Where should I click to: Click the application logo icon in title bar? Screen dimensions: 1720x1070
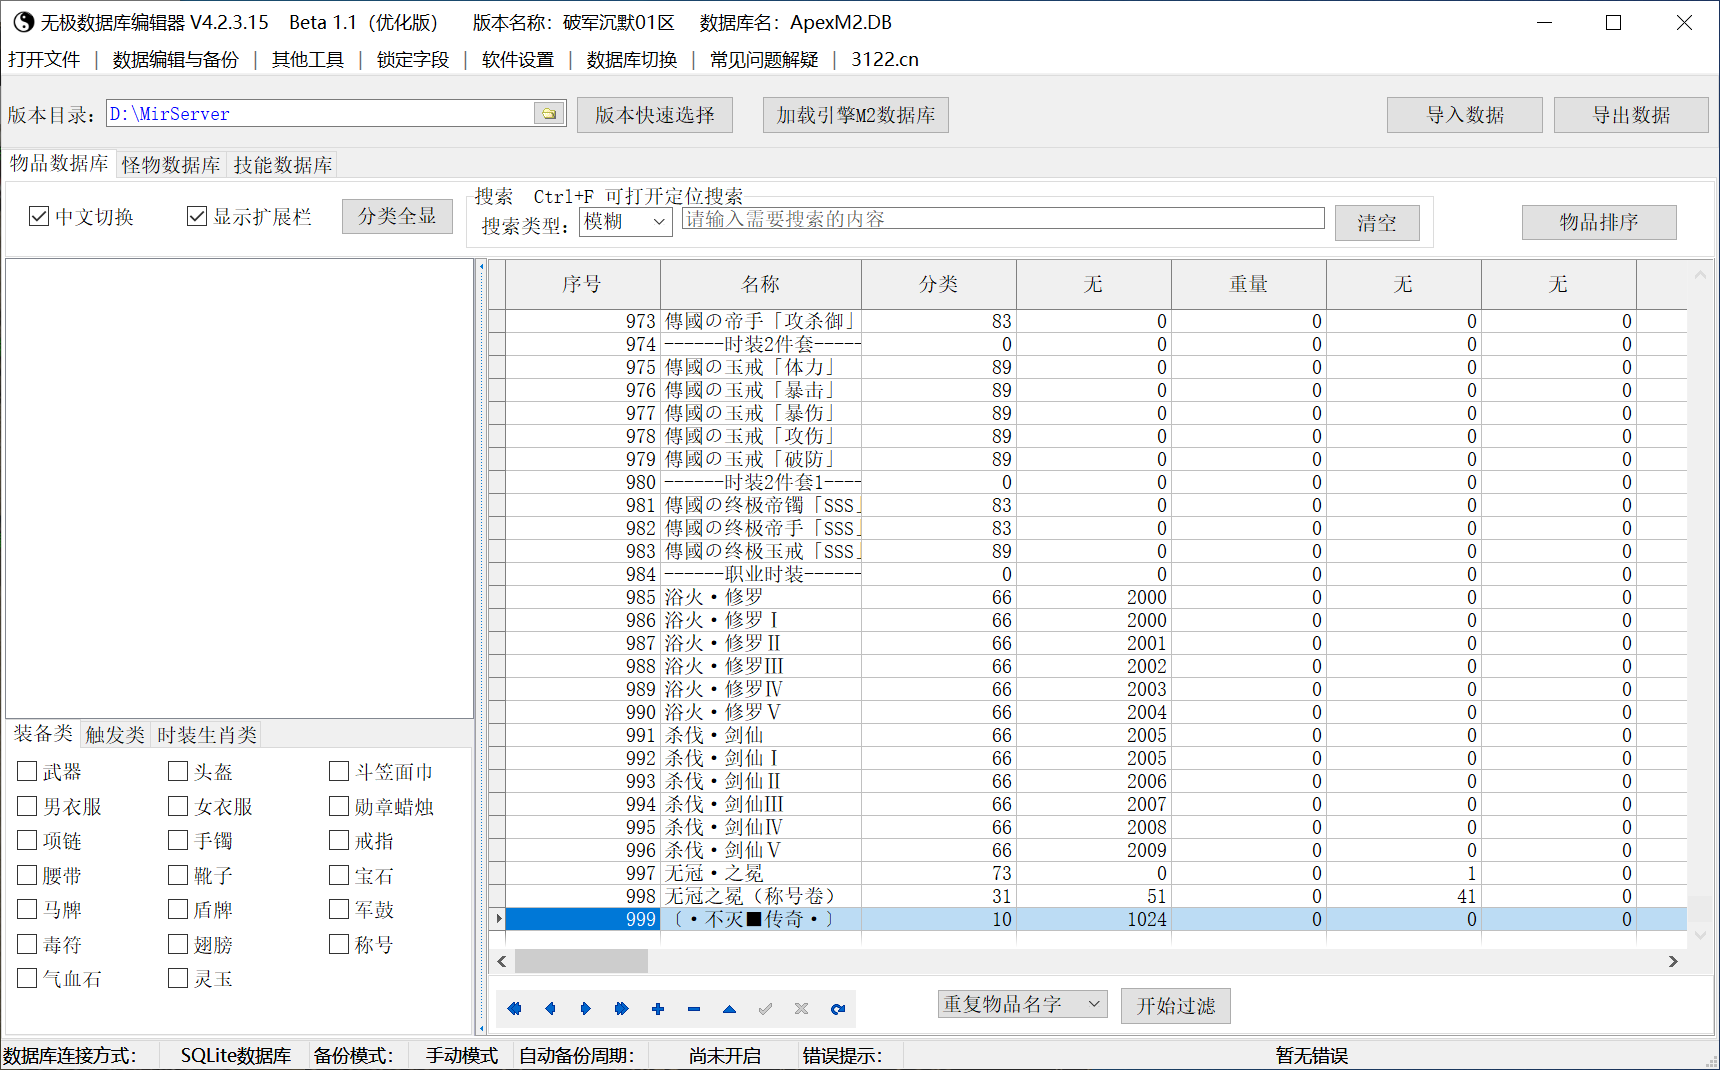click(23, 22)
